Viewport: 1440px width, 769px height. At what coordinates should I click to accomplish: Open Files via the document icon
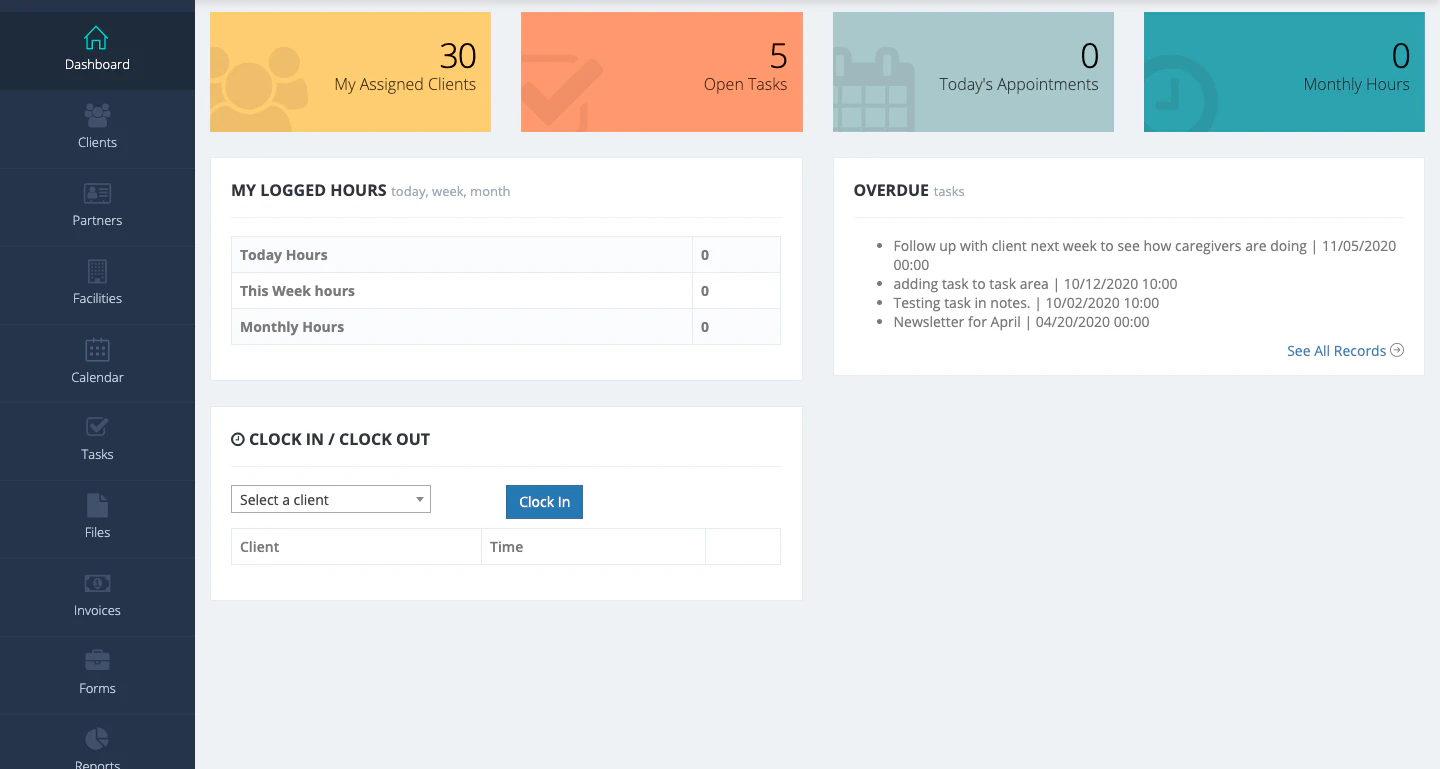(x=97, y=504)
